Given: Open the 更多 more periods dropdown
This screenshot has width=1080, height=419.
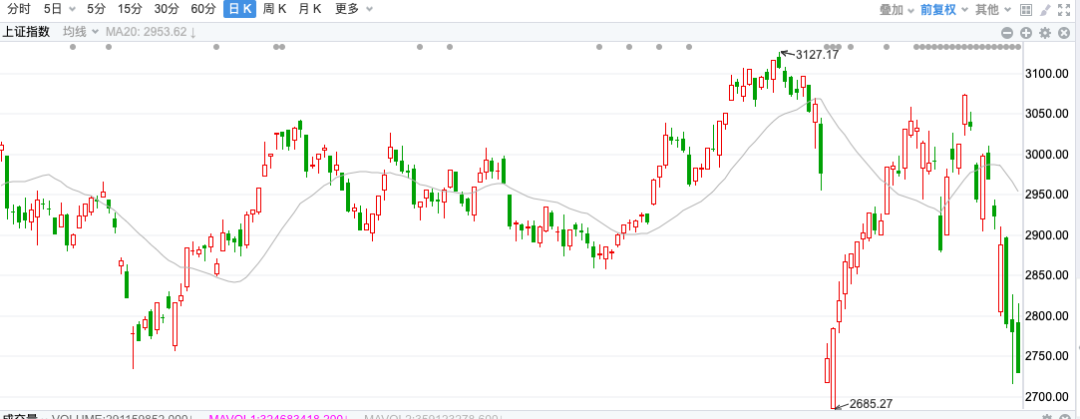Looking at the screenshot, I should (354, 9).
